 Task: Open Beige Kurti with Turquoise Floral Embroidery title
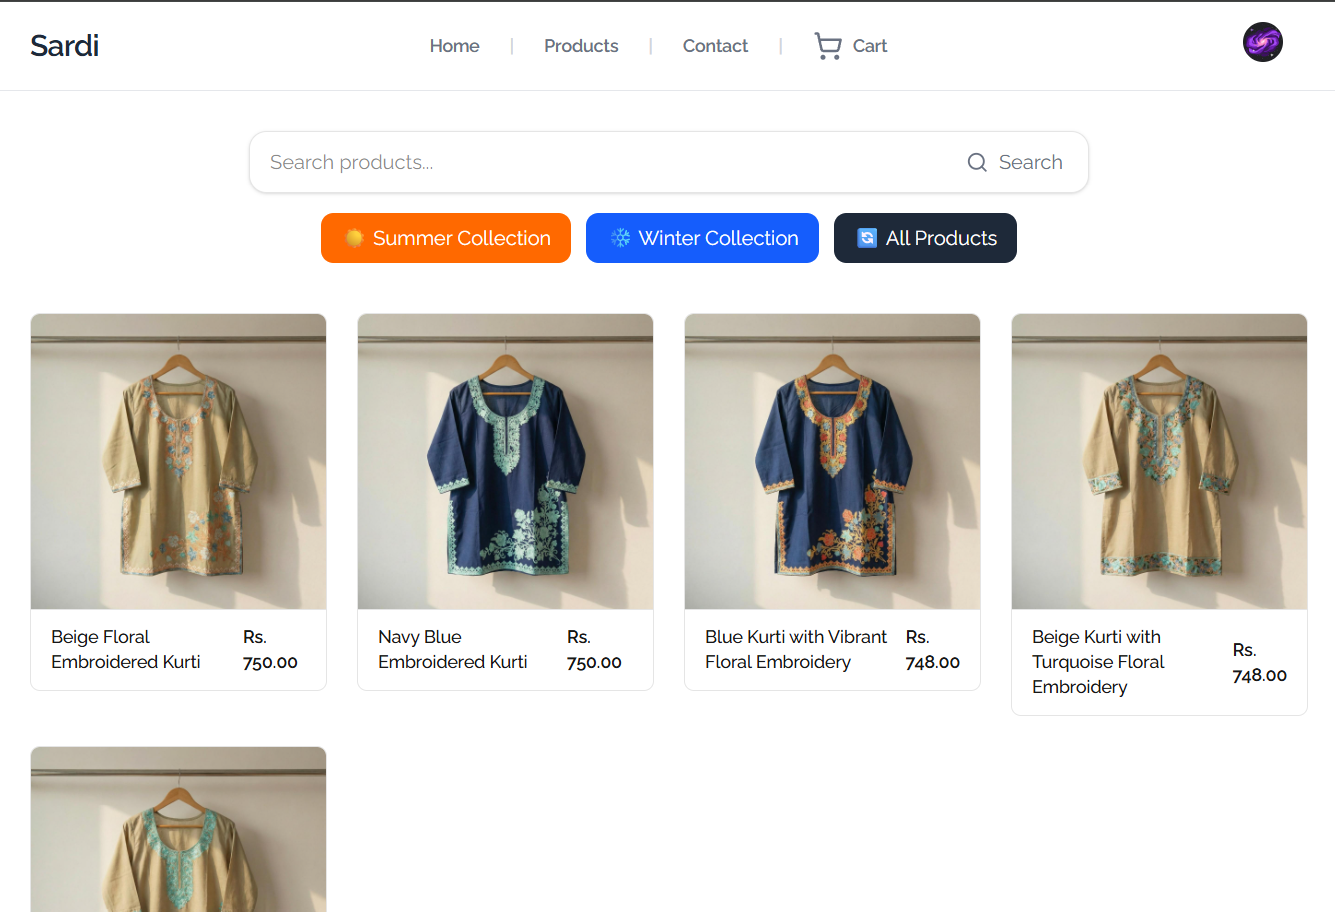1098,662
